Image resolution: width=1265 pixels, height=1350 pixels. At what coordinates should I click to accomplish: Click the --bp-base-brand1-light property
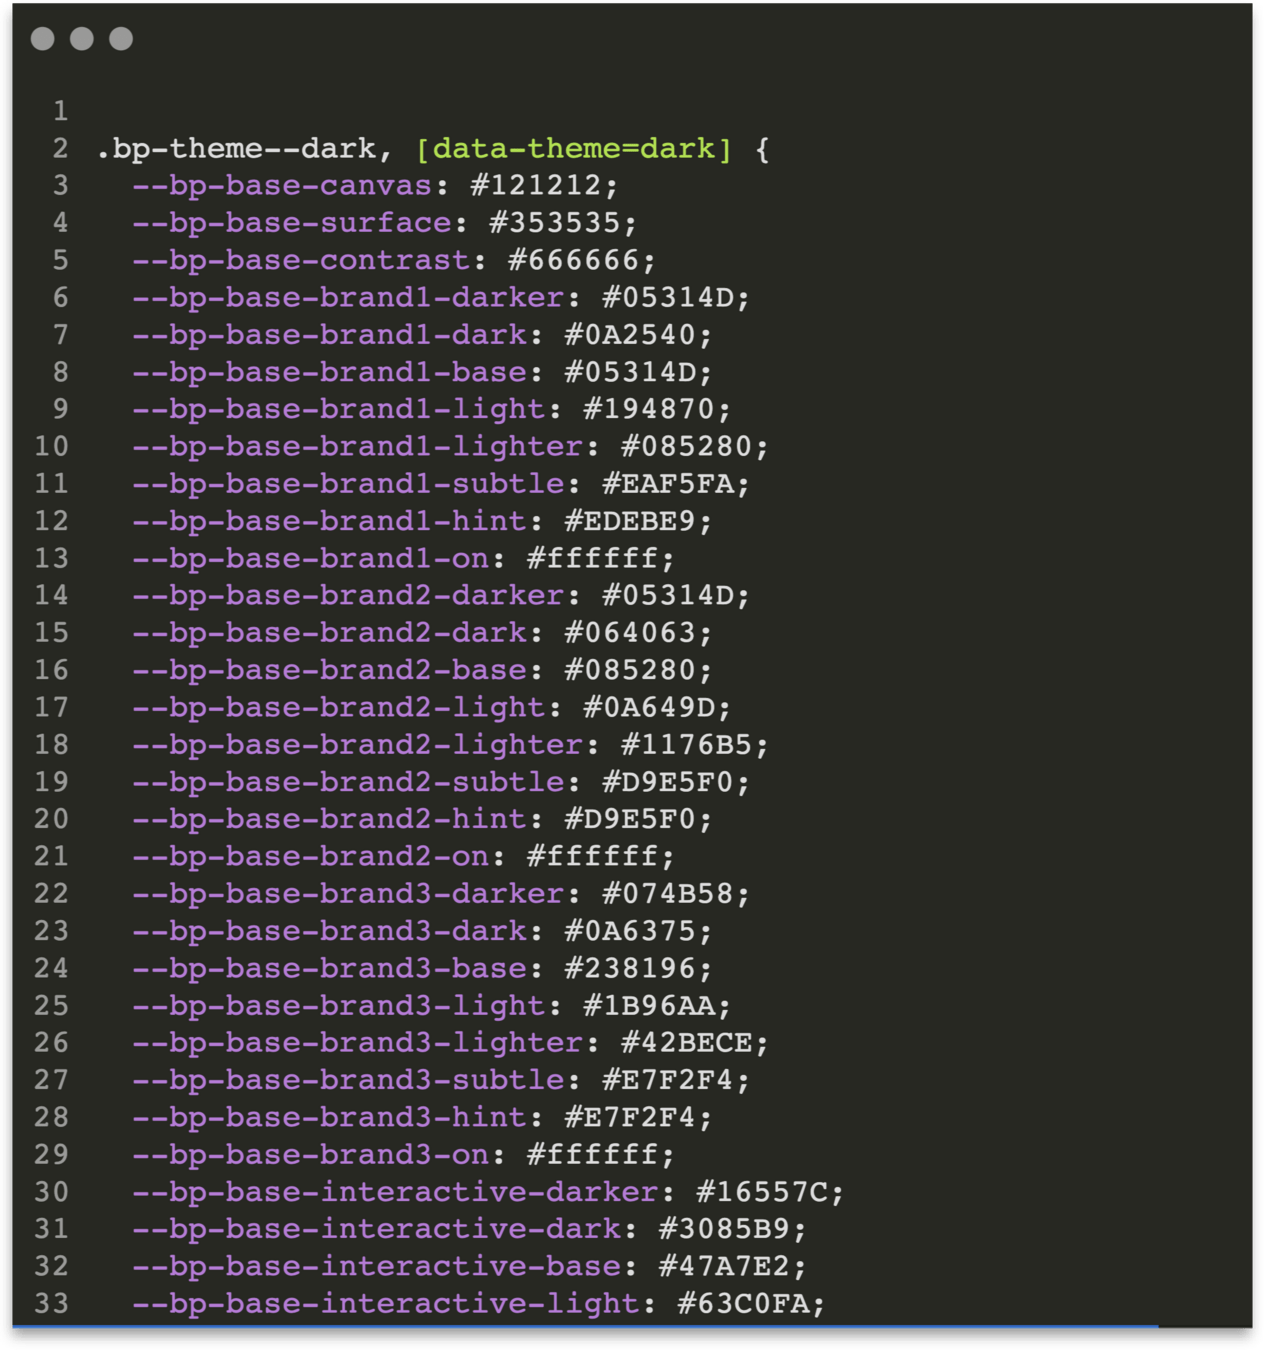(x=339, y=410)
